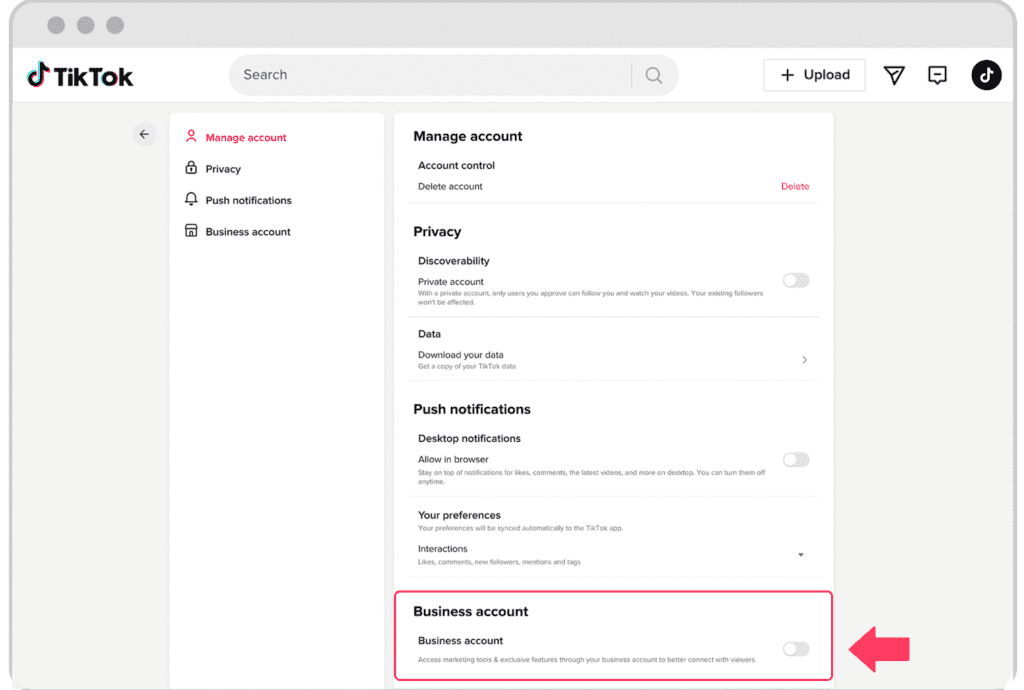The height and width of the screenshot is (690, 1024).
Task: Turn on the Business account switch
Action: coord(796,649)
